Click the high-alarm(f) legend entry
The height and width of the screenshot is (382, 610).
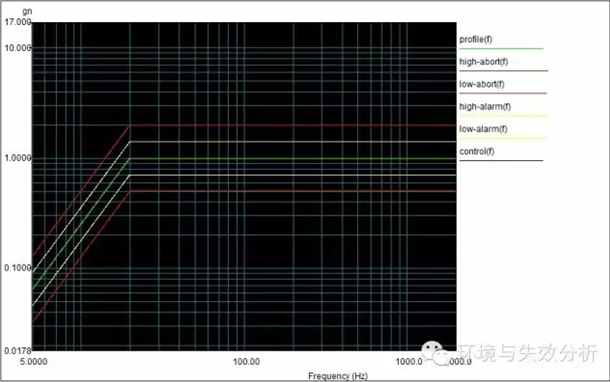(485, 107)
